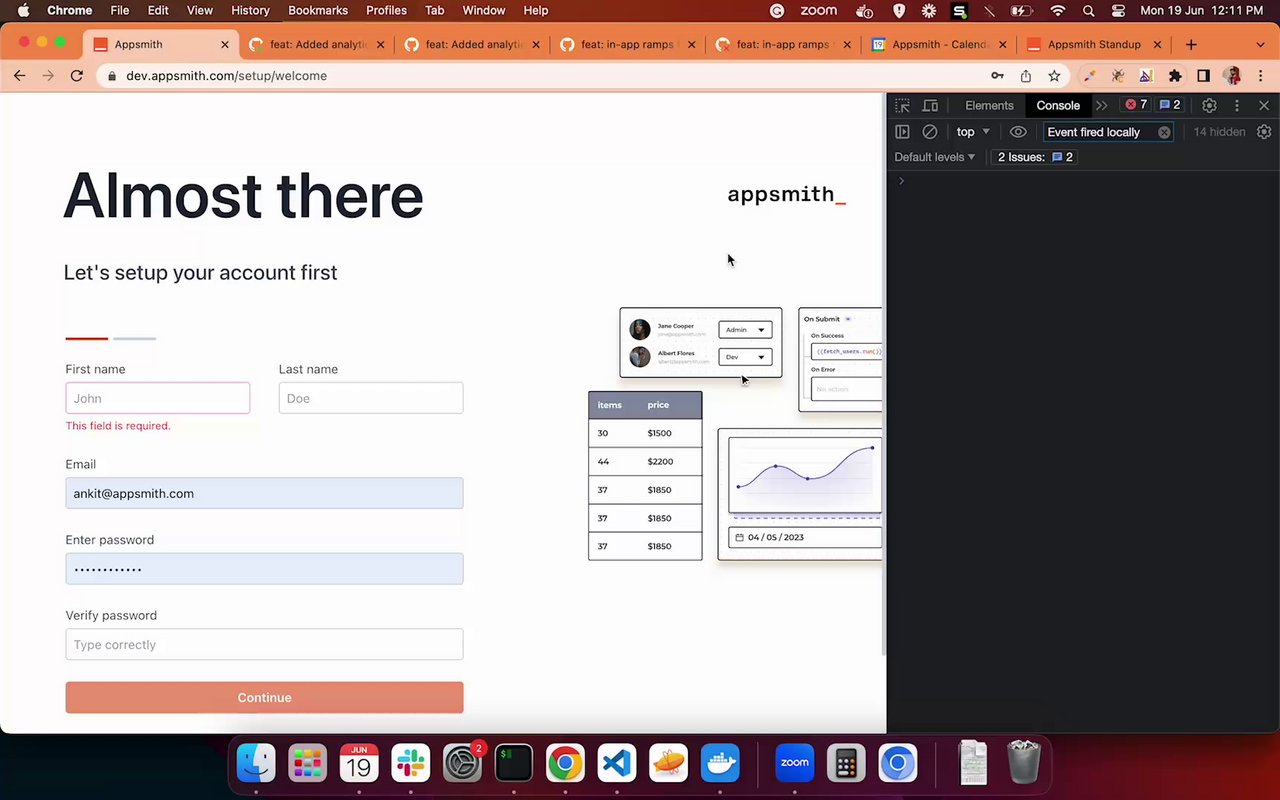Open the tab search chevron in Chrome
This screenshot has width=1280, height=800.
pos(1260,45)
